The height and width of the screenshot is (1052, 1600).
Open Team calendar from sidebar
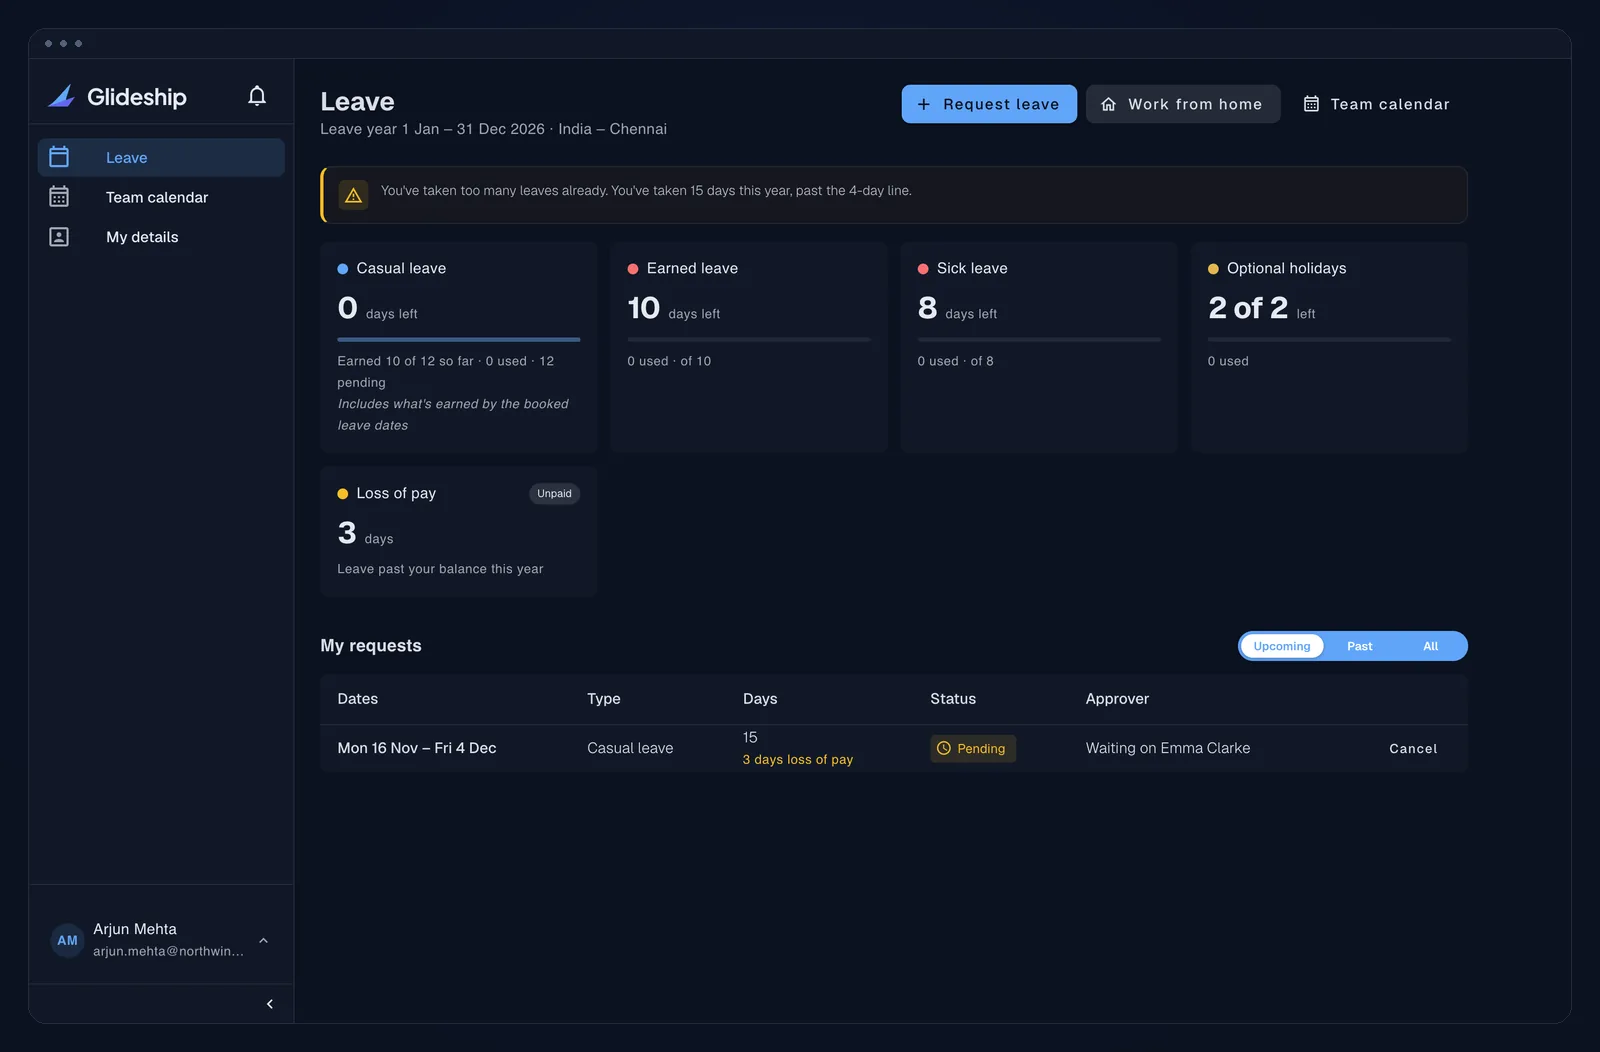tap(161, 197)
